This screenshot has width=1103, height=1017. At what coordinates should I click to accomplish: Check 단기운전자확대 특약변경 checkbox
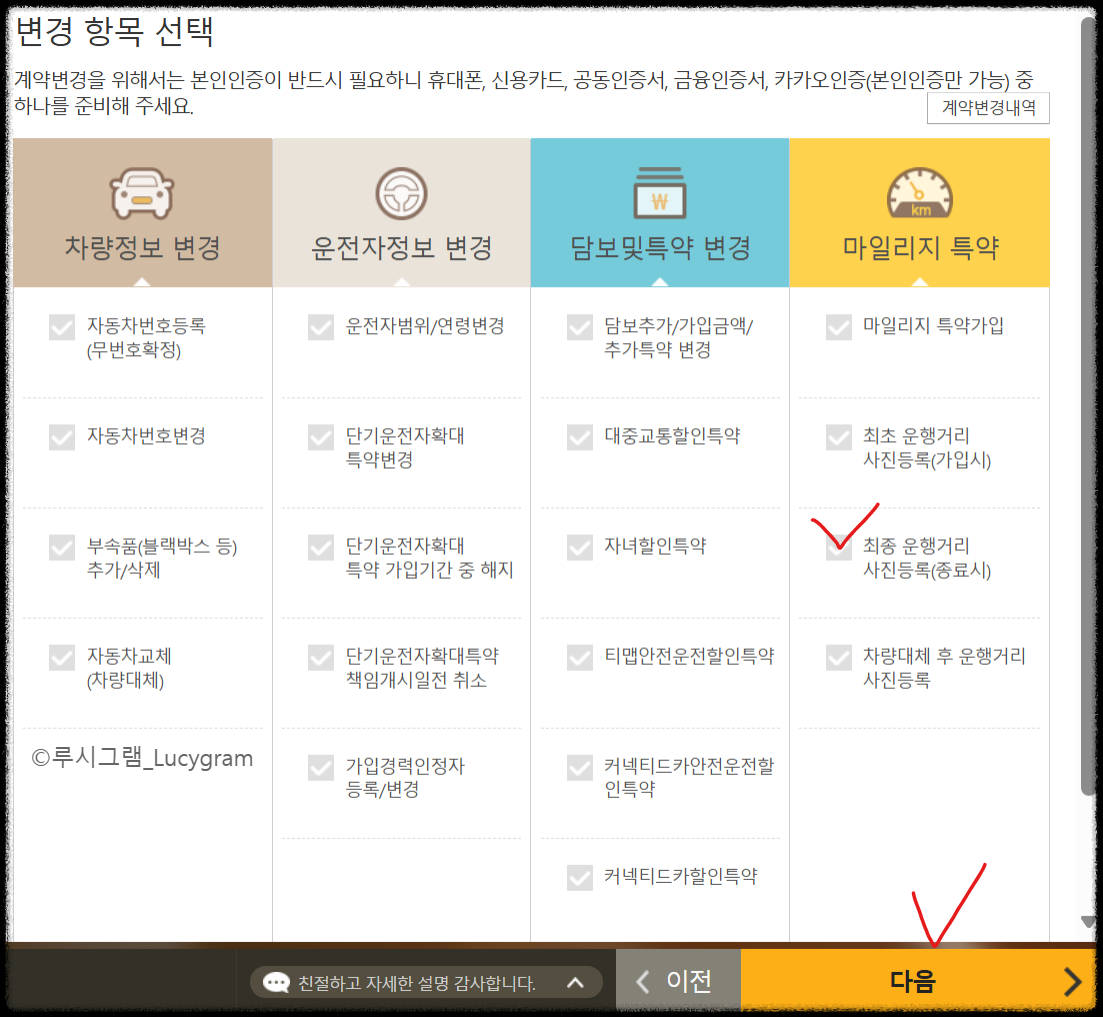point(321,437)
